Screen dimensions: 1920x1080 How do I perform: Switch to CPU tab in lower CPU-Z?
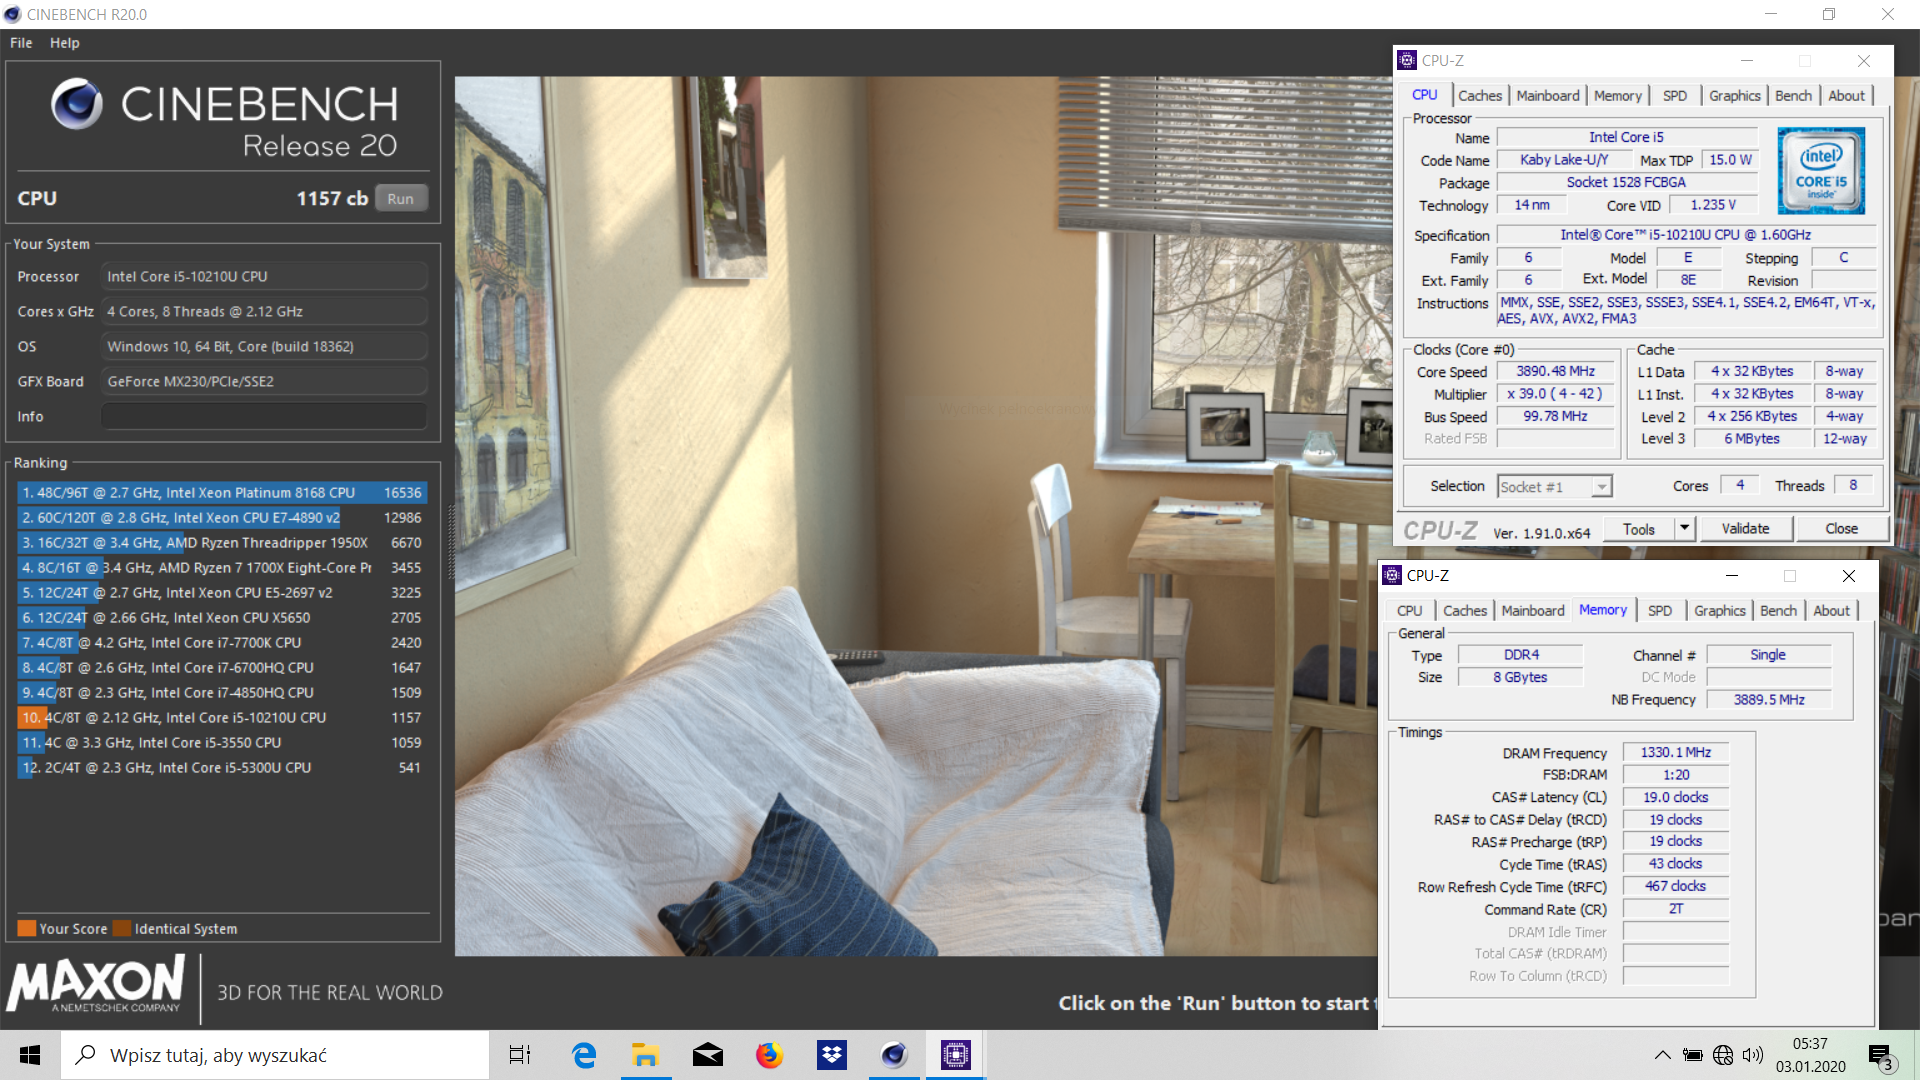(1409, 610)
